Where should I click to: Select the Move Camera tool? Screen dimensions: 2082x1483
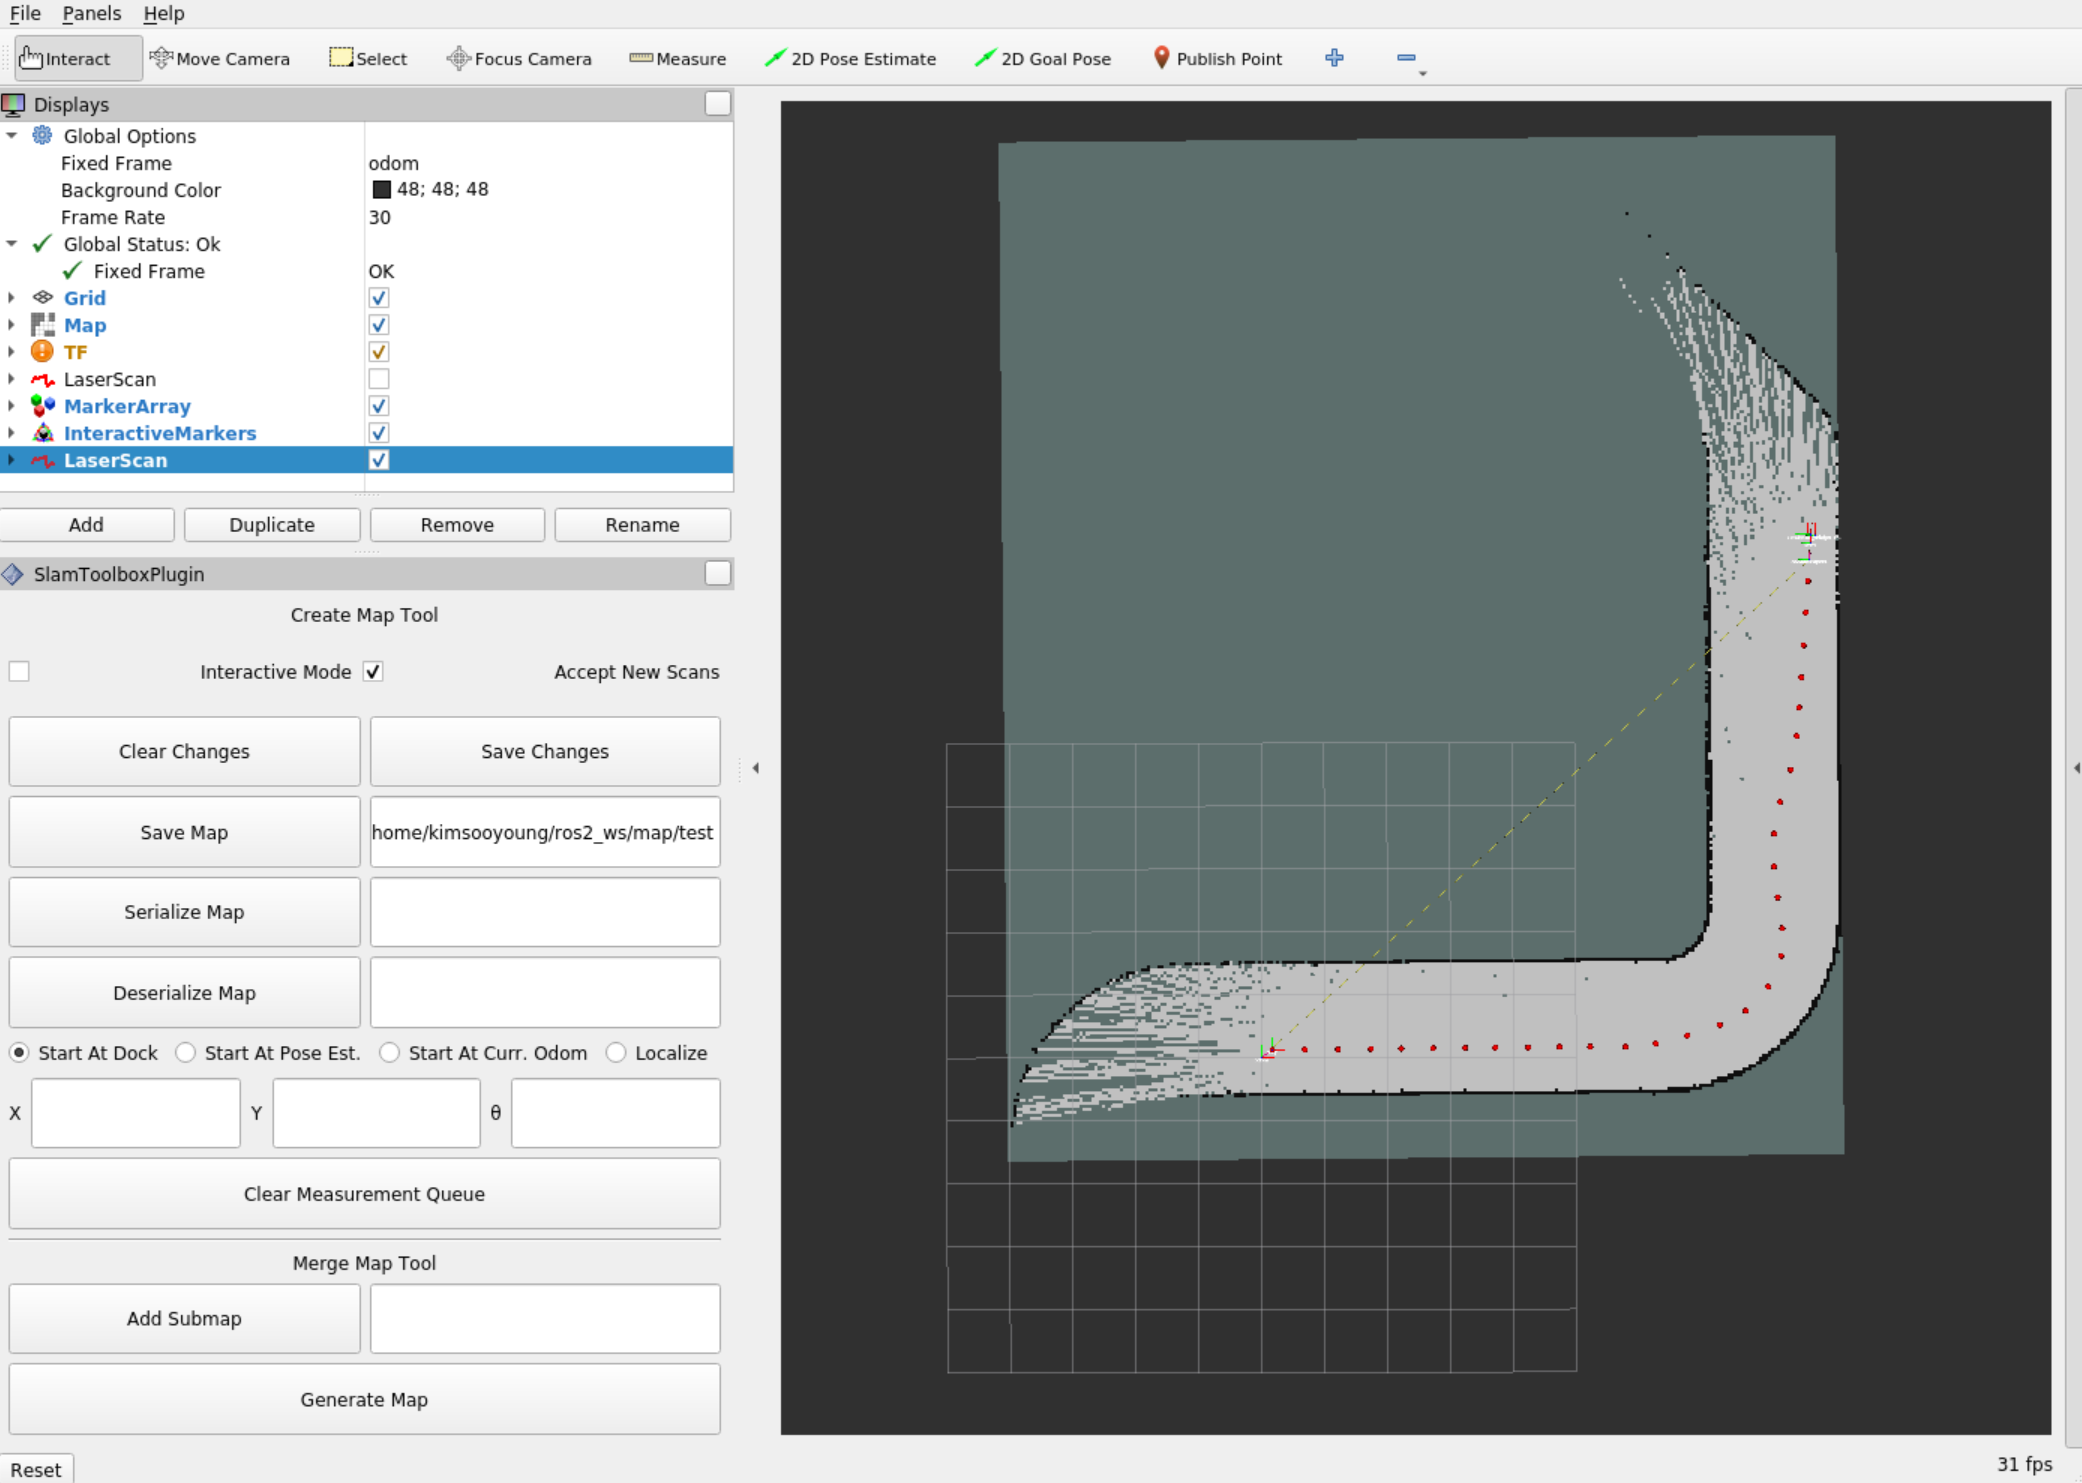pos(220,59)
